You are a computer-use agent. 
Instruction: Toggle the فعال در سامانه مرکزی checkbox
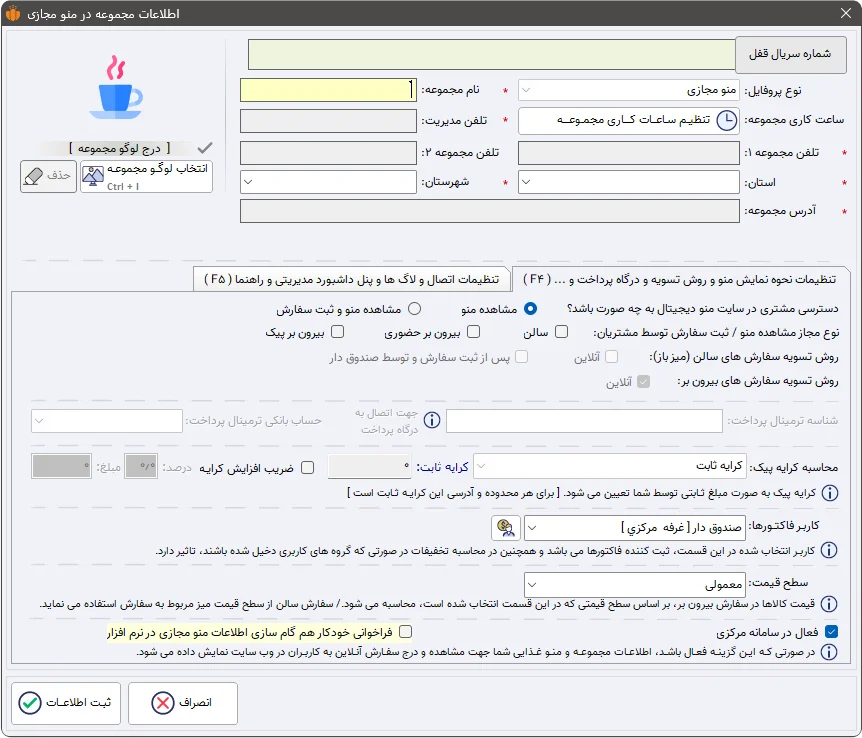pyautogui.click(x=832, y=631)
